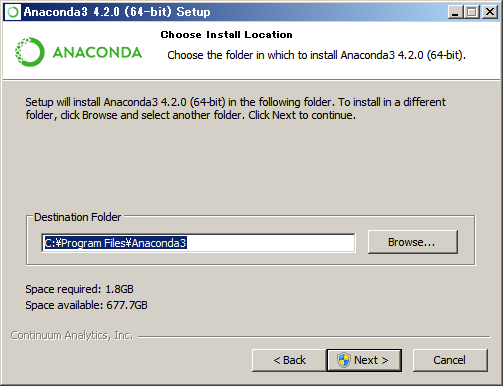The image size is (503, 386).
Task: Click the maximize window button
Action: tap(472, 12)
